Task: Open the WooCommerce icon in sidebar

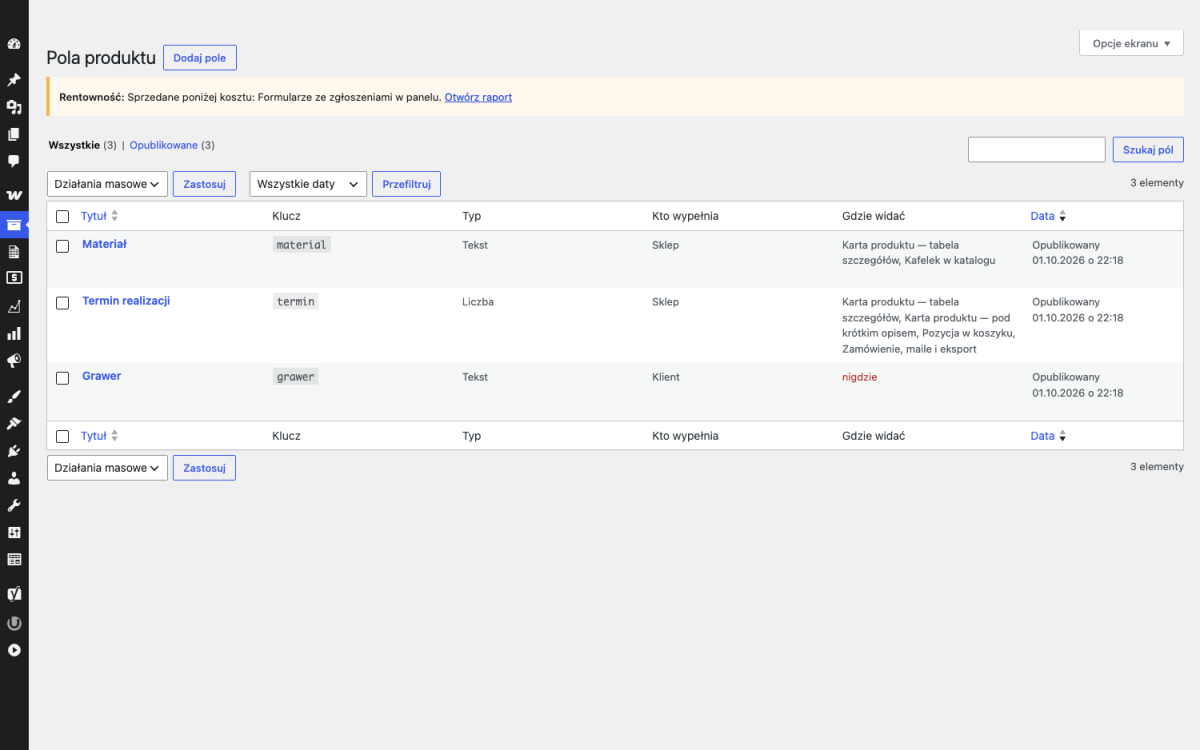Action: pos(14,195)
